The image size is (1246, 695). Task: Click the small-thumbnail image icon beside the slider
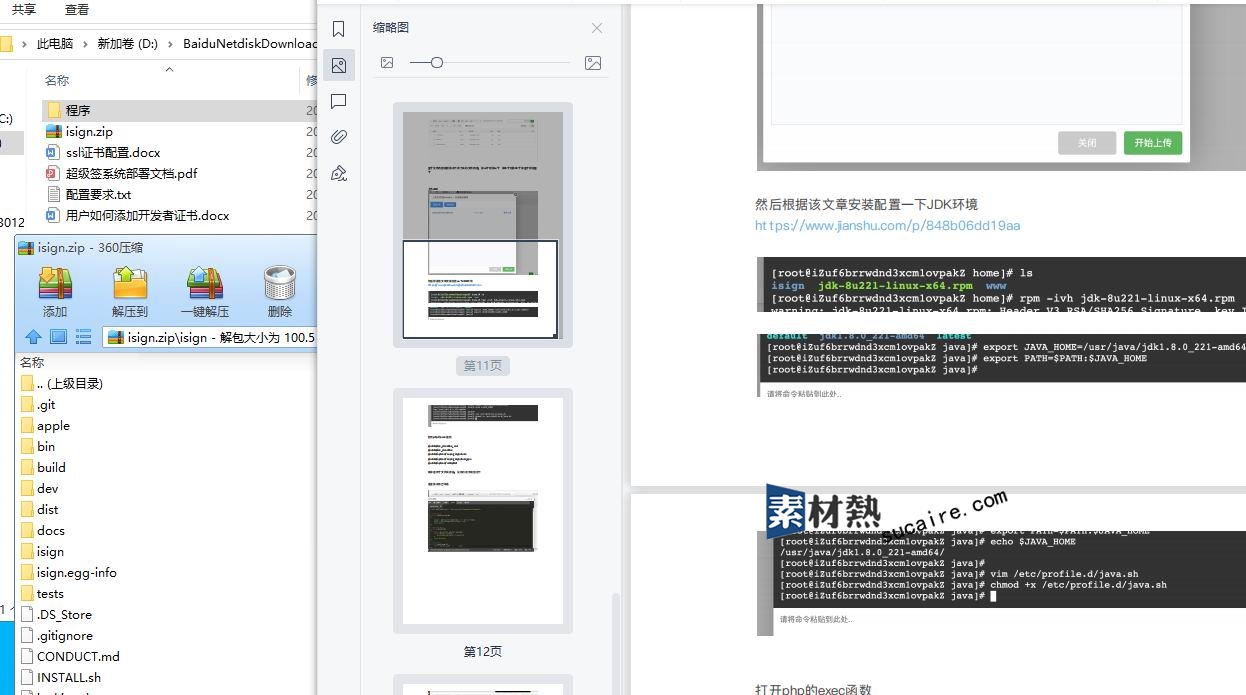point(387,63)
